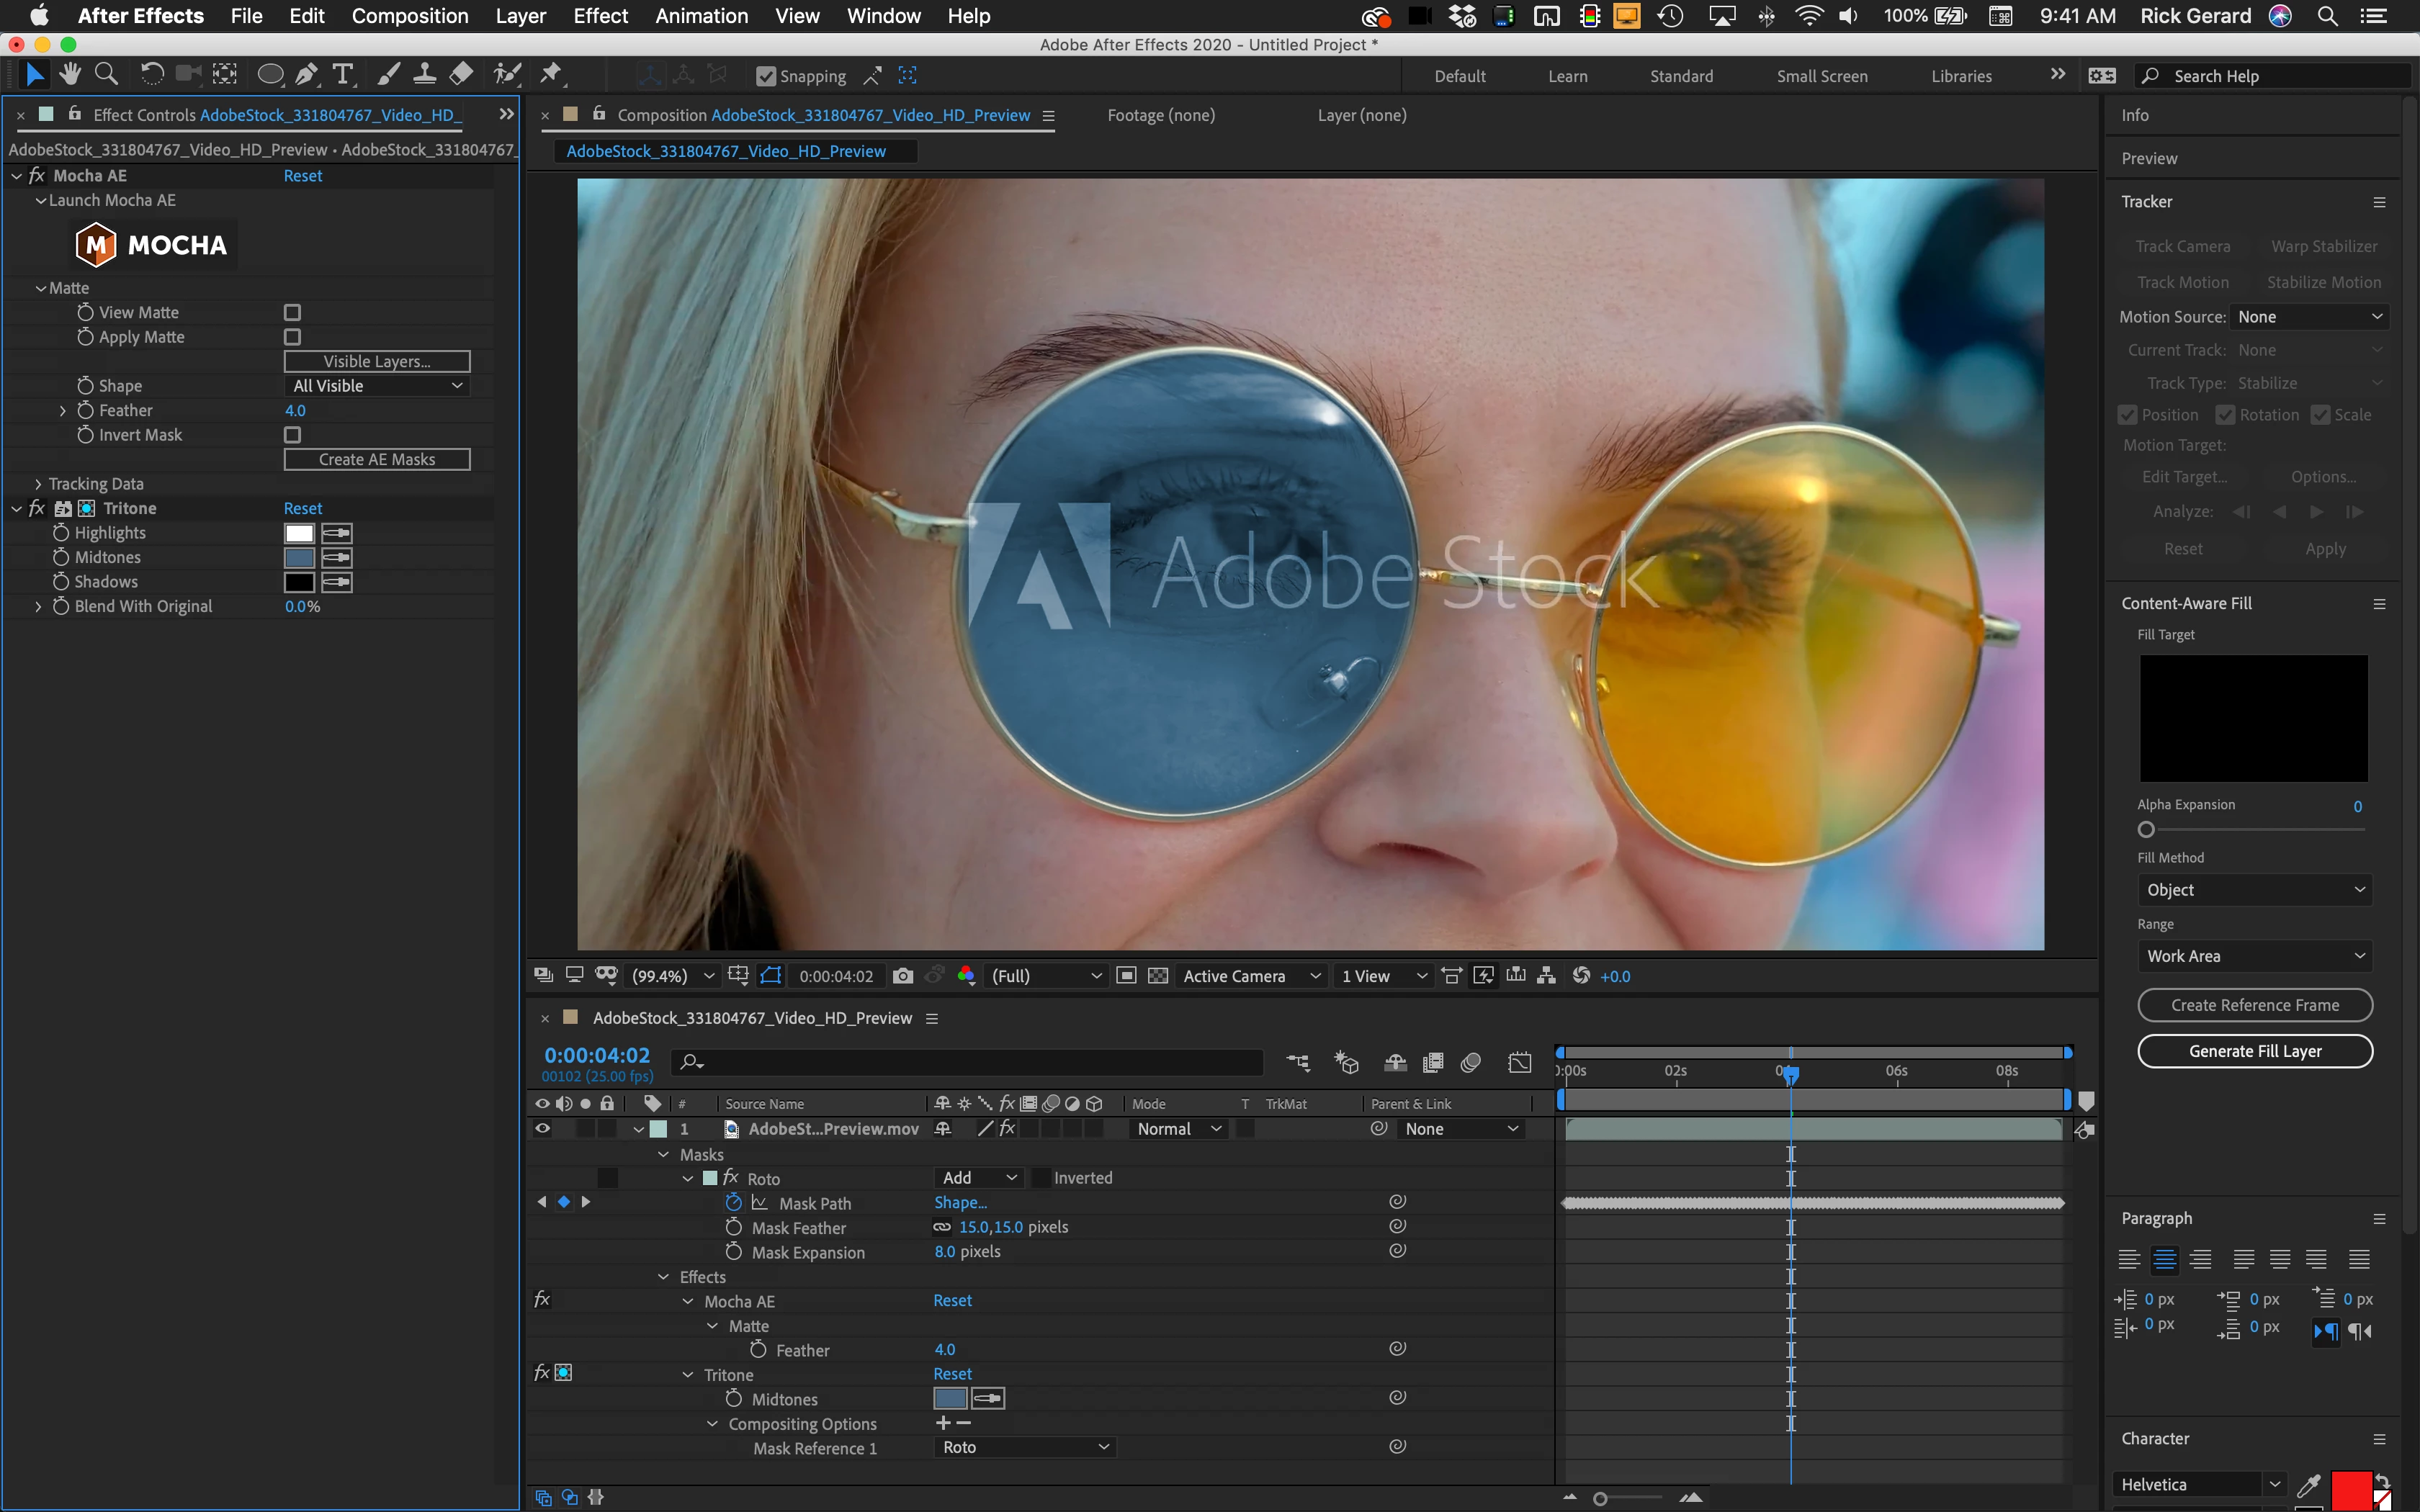2420x1512 pixels.
Task: Hide layer 1 using eye icon
Action: point(542,1129)
